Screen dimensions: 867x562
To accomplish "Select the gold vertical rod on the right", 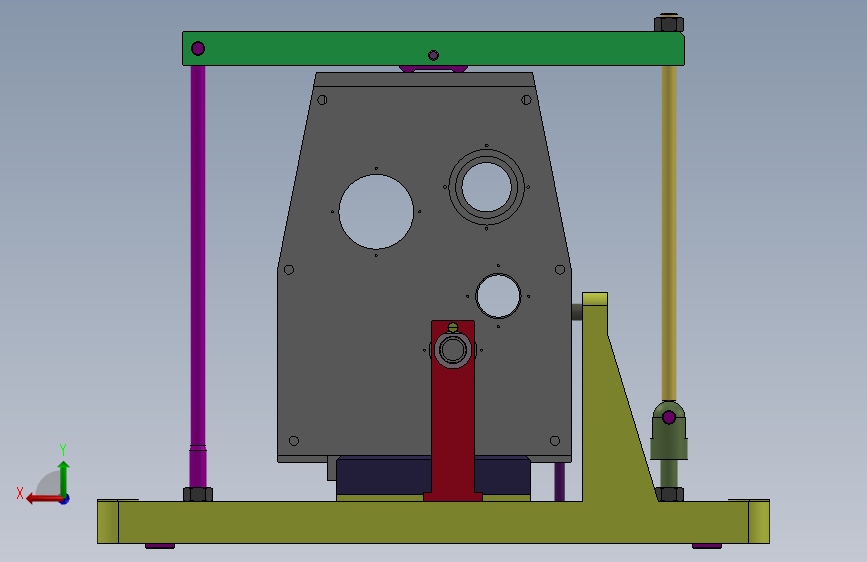I will pyautogui.click(x=669, y=232).
